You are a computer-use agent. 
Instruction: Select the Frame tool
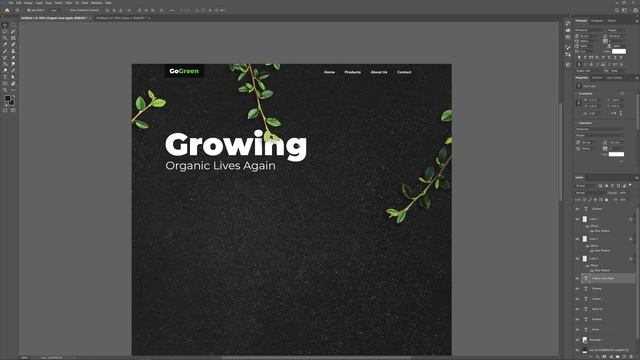pyautogui.click(x=13, y=38)
